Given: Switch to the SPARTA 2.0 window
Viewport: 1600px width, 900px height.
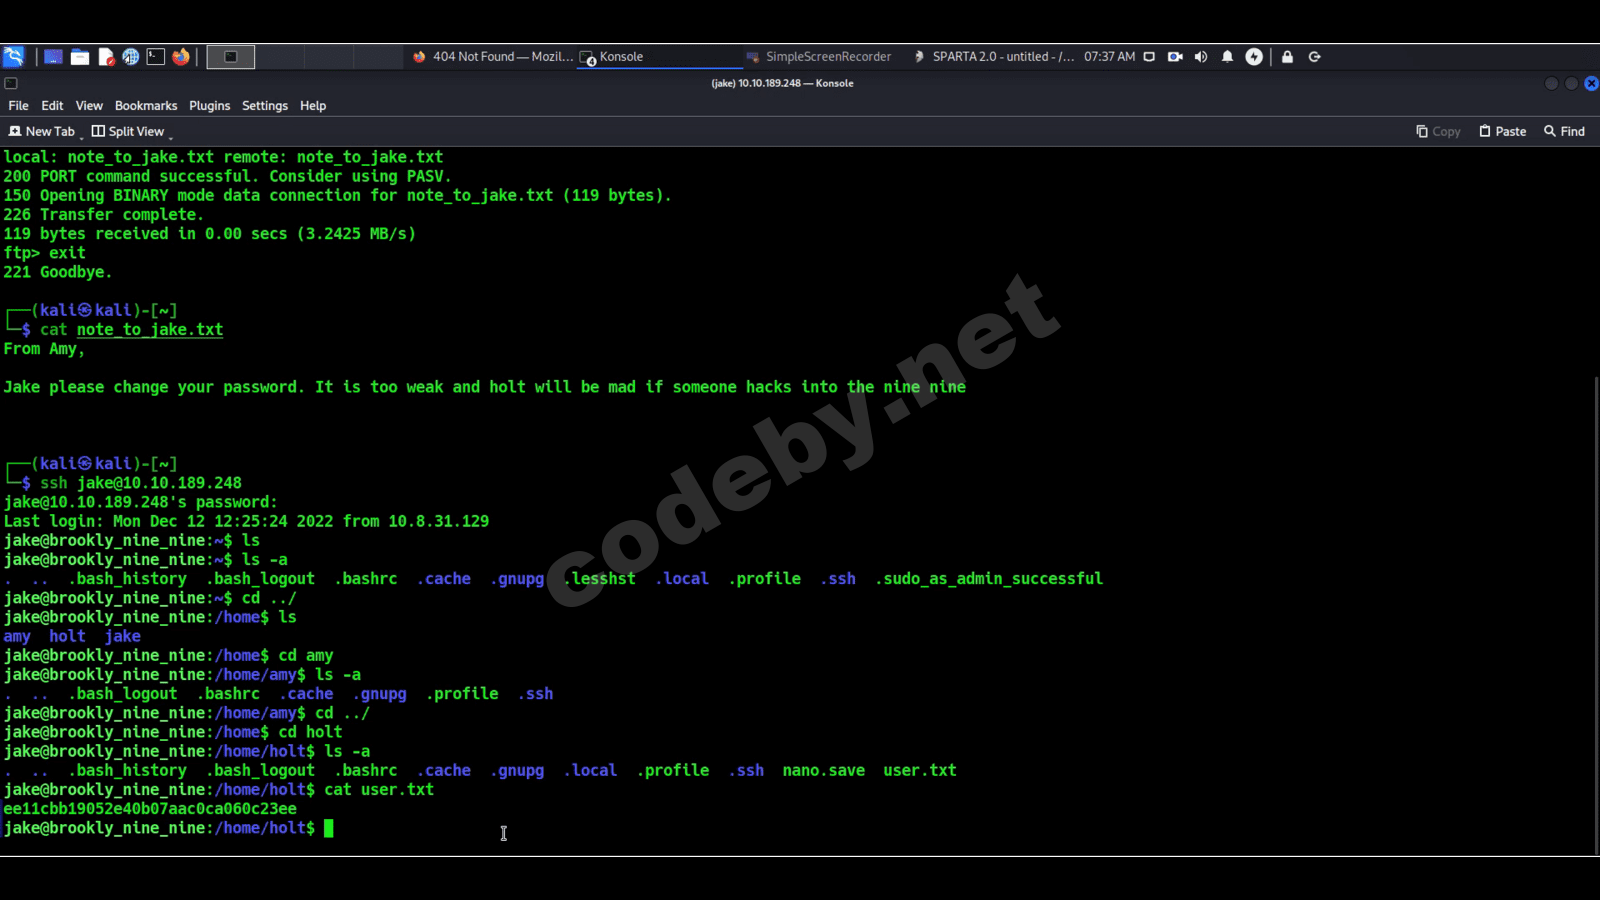Looking at the screenshot, I should [x=993, y=57].
